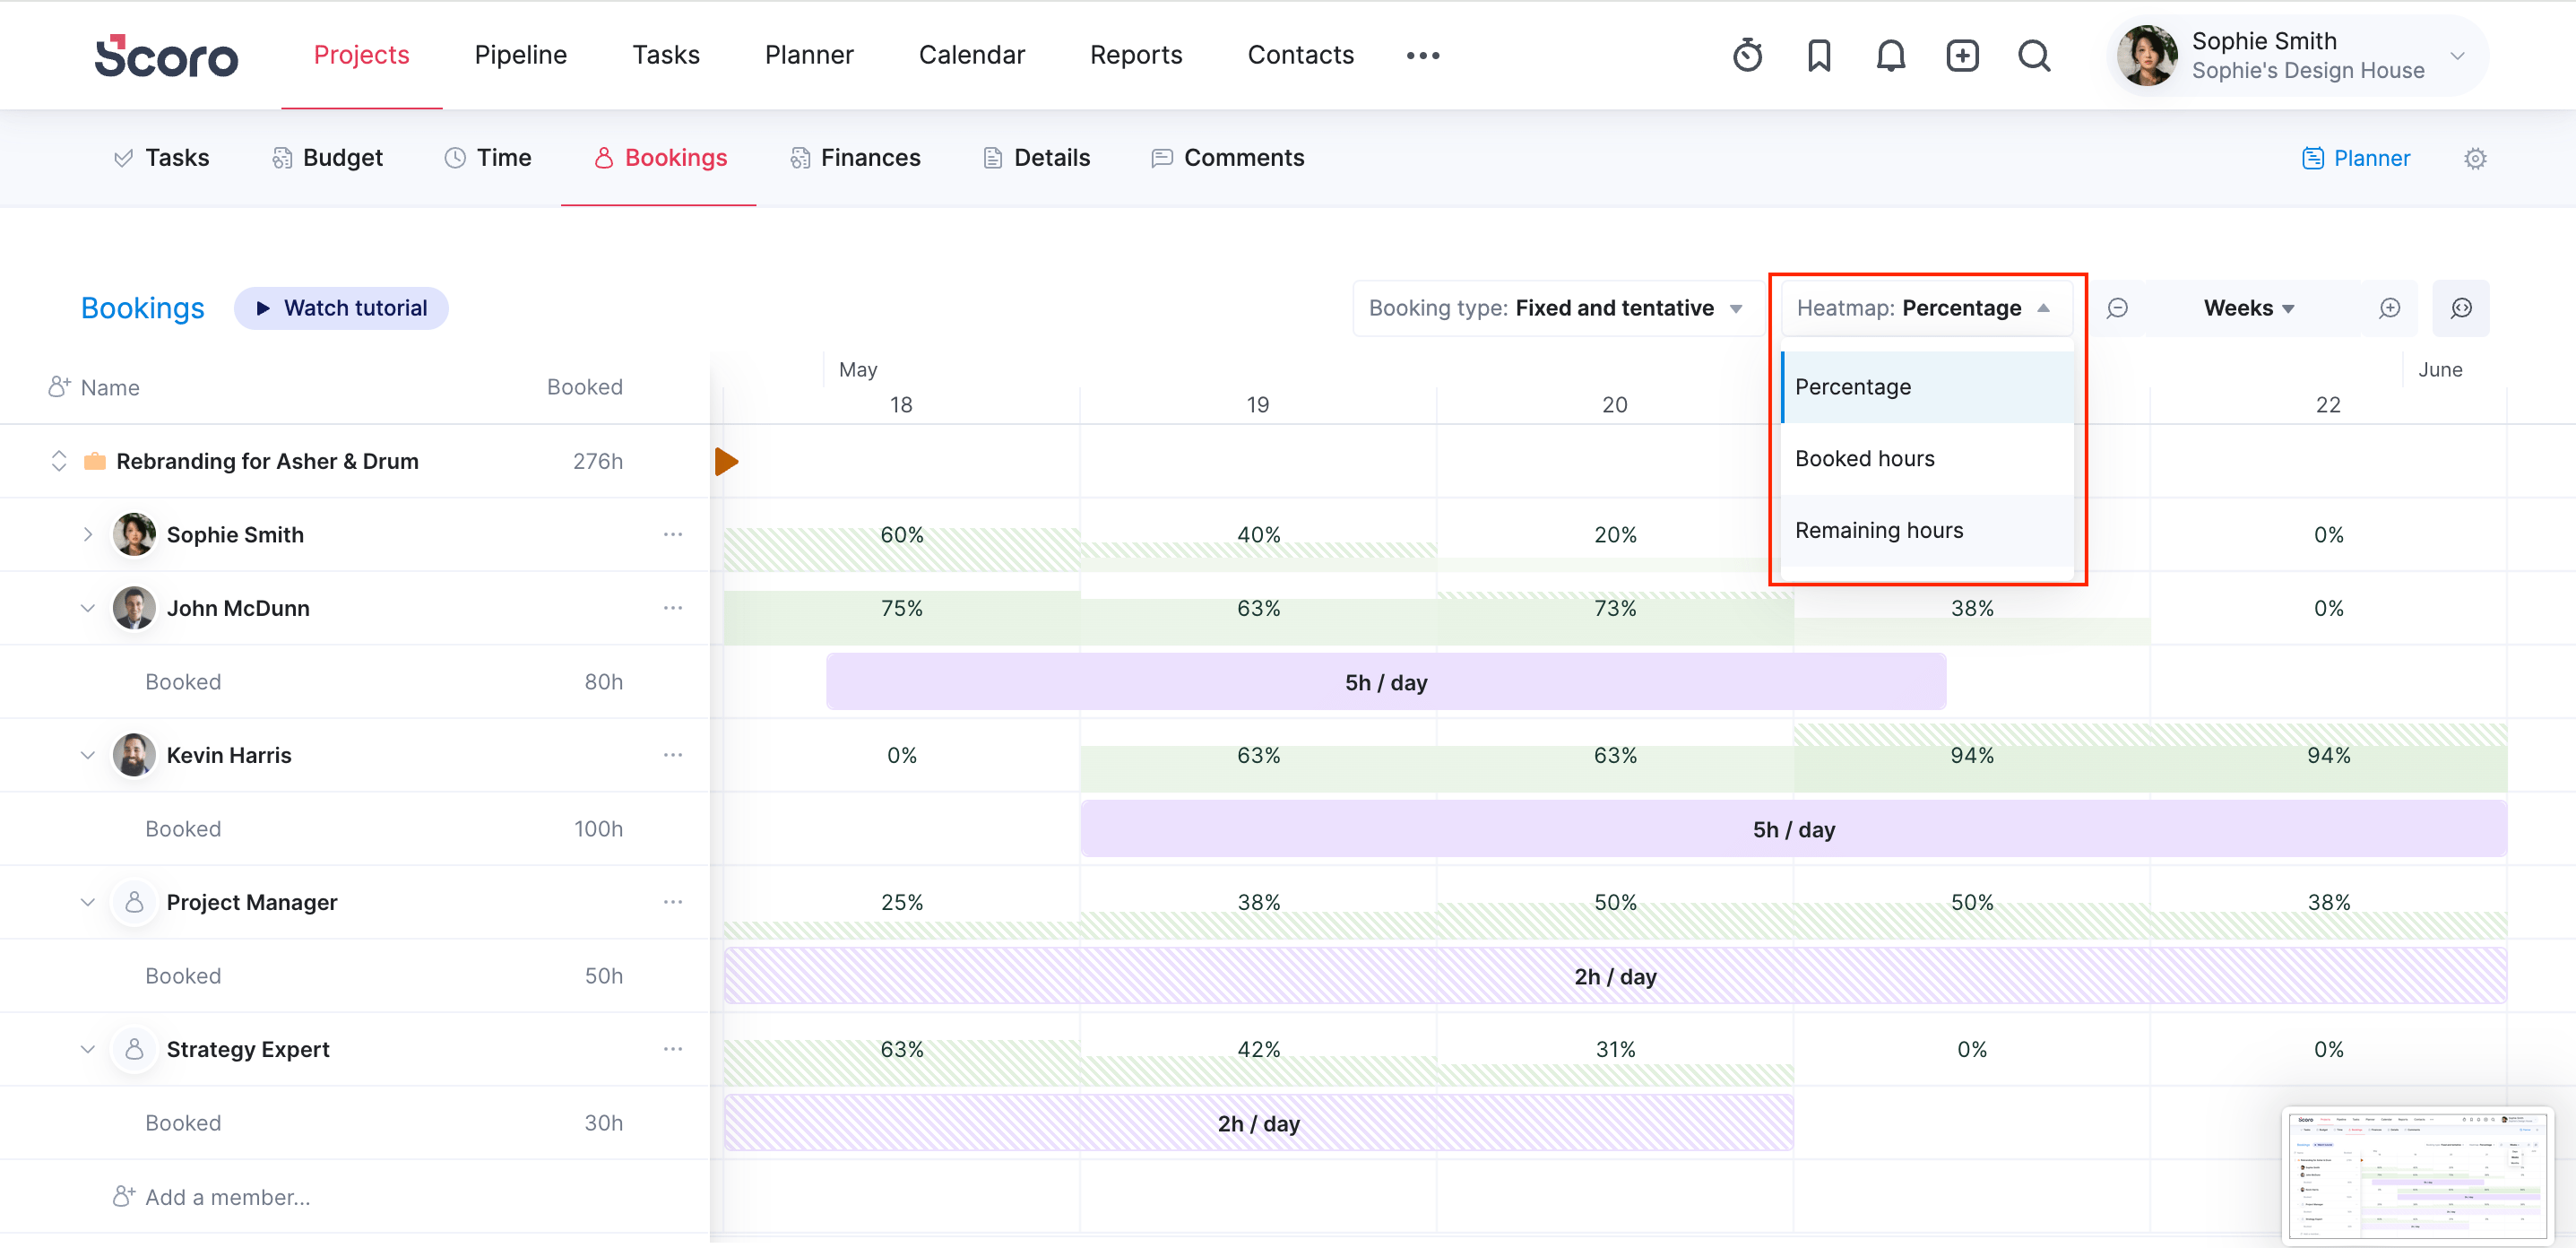Click Project Manager's 2h / day tentative bar
The width and height of the screenshot is (2576, 1248).
point(1615,976)
